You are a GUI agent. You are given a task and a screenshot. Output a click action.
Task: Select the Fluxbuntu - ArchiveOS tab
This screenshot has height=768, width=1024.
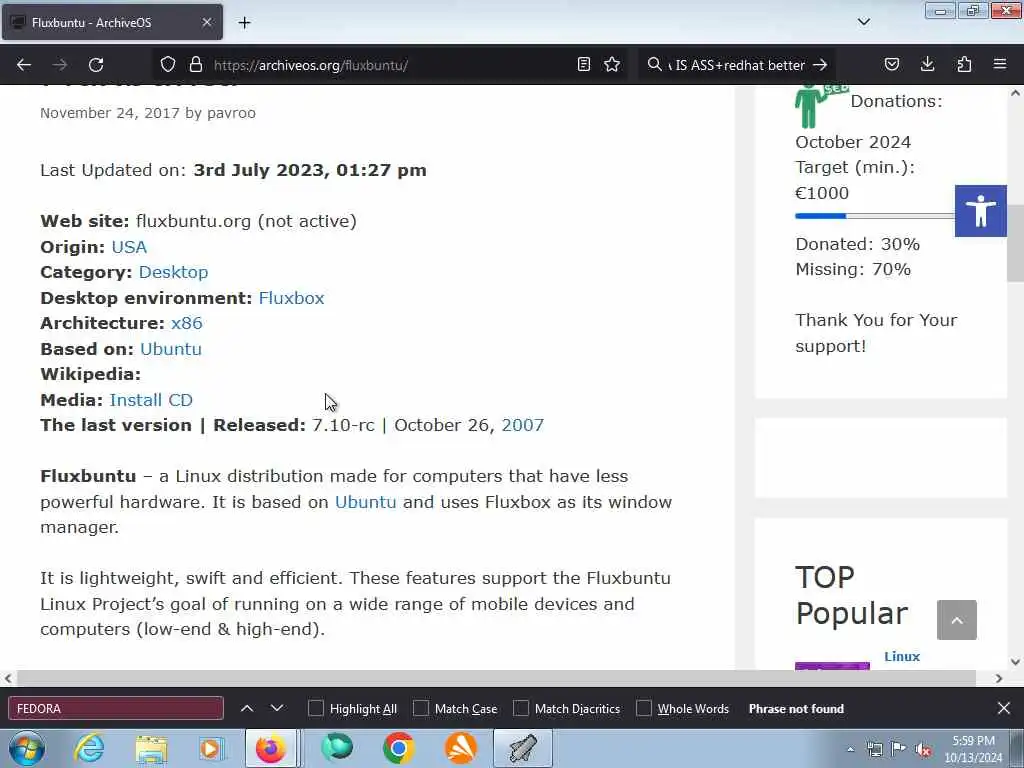(112, 22)
